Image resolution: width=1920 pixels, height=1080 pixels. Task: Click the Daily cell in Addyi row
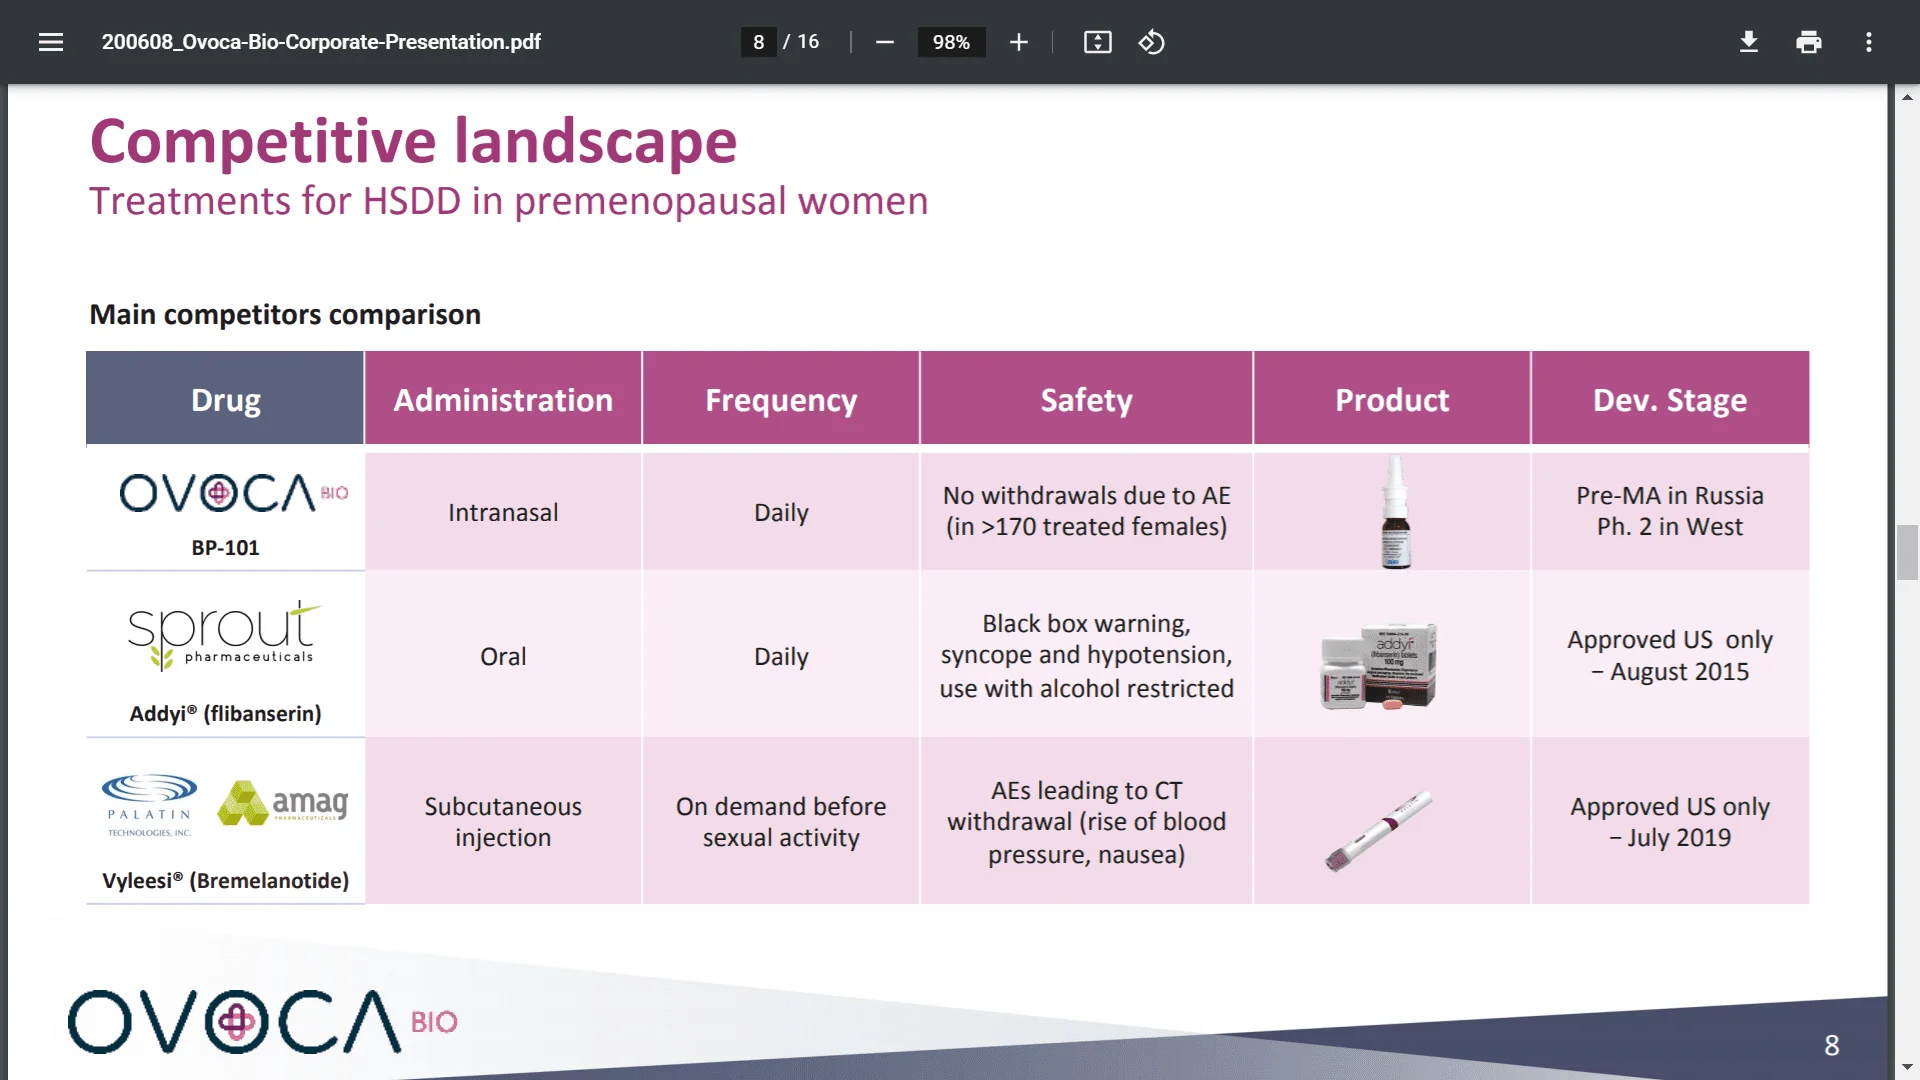click(x=781, y=656)
